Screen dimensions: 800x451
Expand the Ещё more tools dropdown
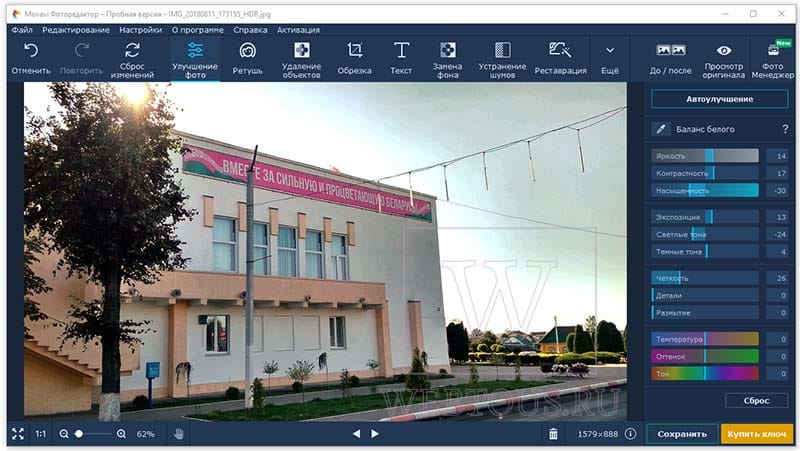tap(610, 59)
